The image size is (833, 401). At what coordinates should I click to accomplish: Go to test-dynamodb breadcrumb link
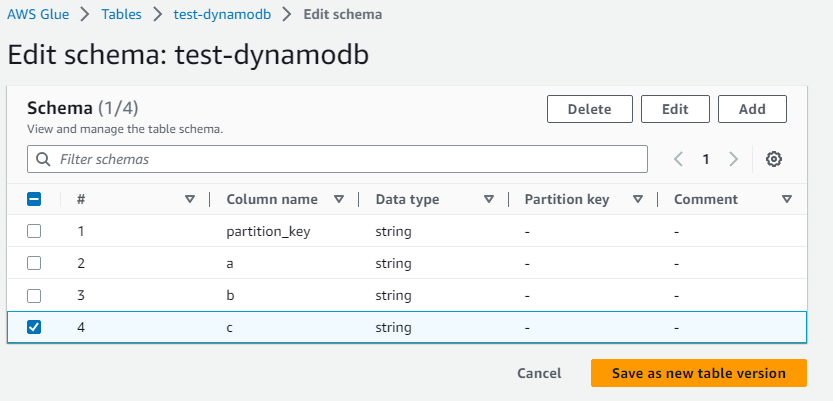218,15
